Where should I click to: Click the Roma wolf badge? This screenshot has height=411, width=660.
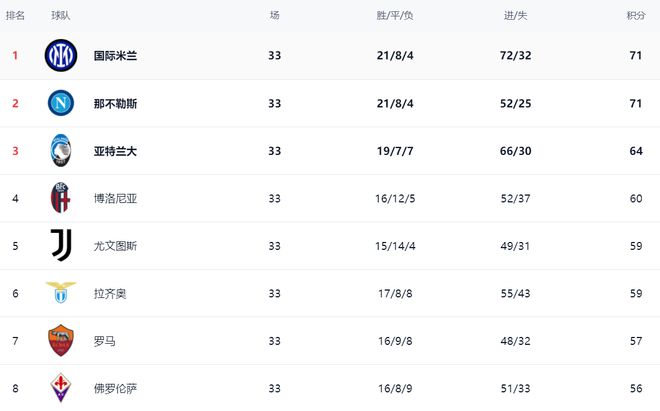coord(60,341)
